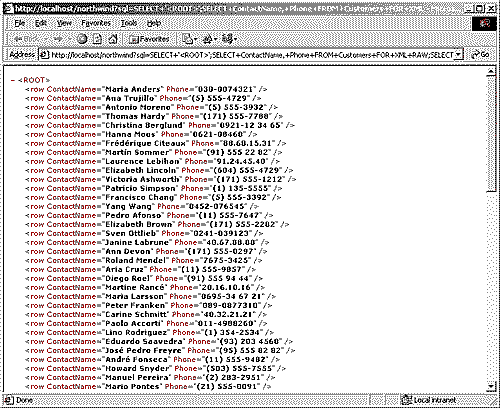Viewport: 500px width, 408px height.
Task: Click the Local intranet zone icon
Action: [x=407, y=399]
